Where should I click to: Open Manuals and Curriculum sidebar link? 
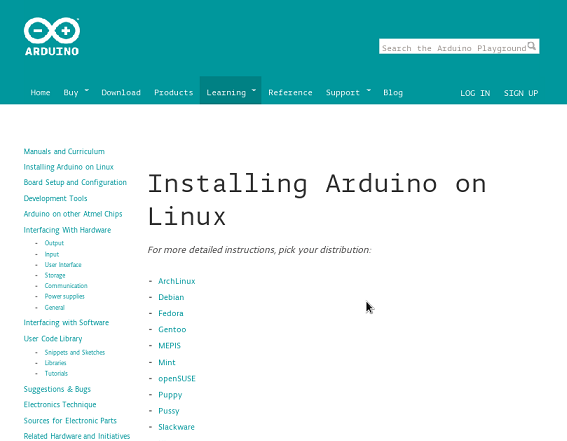click(x=64, y=151)
